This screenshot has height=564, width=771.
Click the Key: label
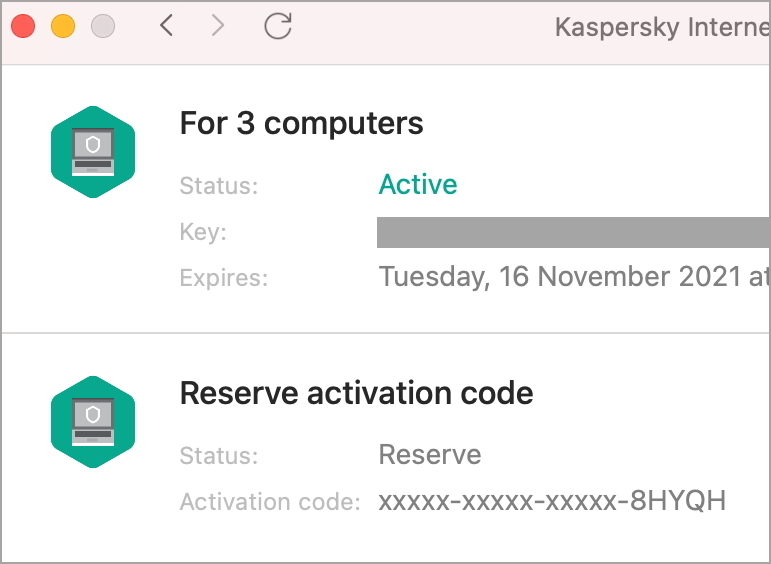coord(203,232)
